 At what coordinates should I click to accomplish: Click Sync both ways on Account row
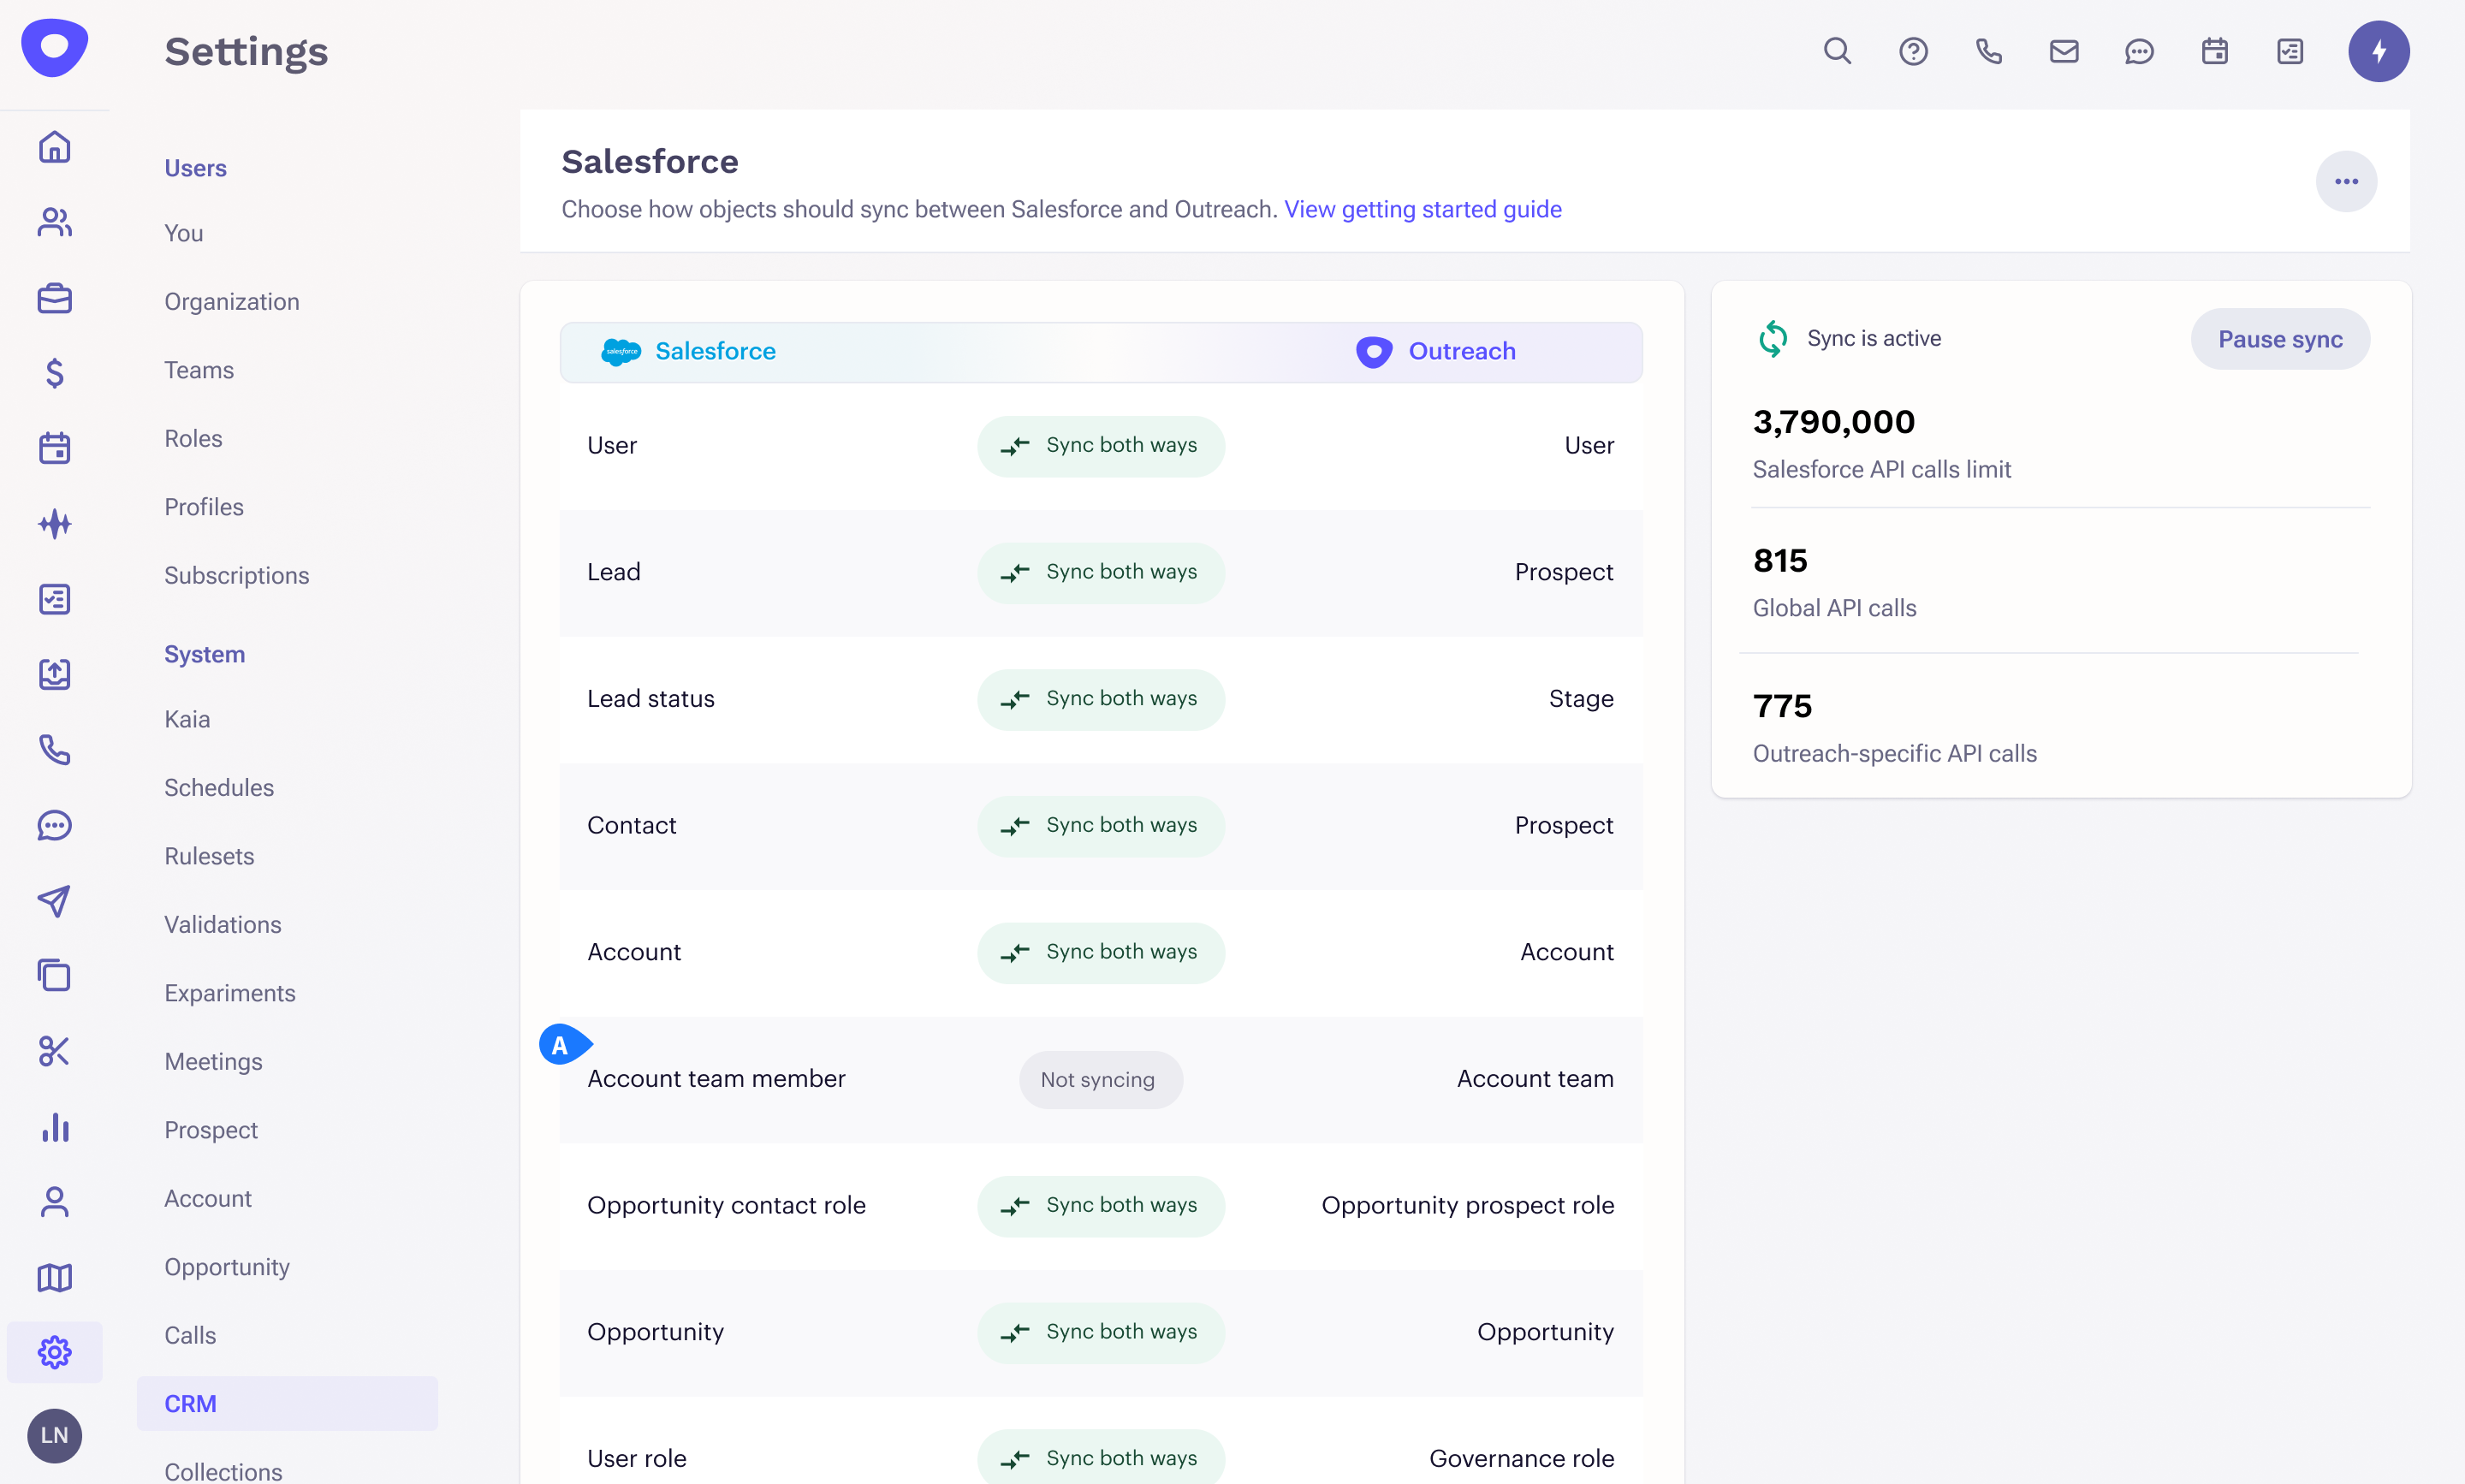(x=1100, y=953)
